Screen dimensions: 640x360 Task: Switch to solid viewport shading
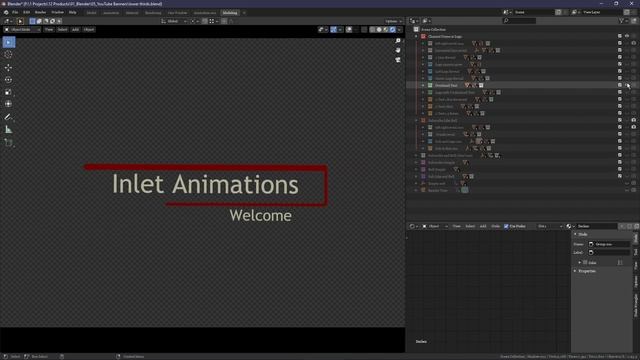(379, 29)
